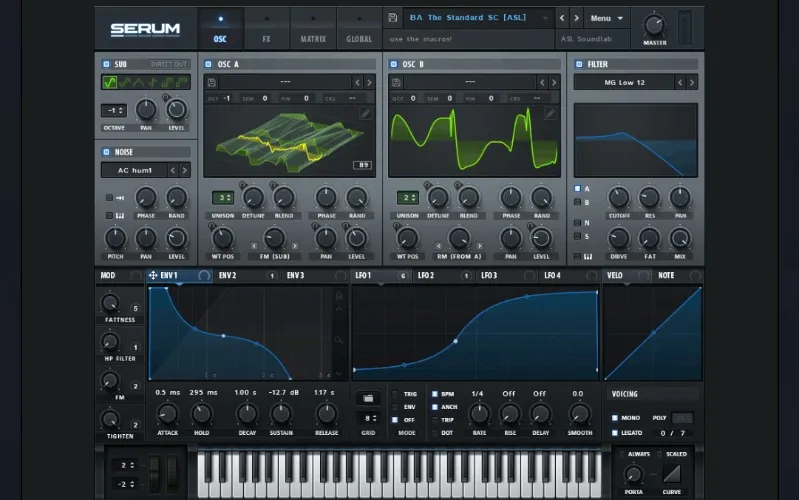Click the filter response graph
This screenshot has width=799, height=500.
pos(635,140)
